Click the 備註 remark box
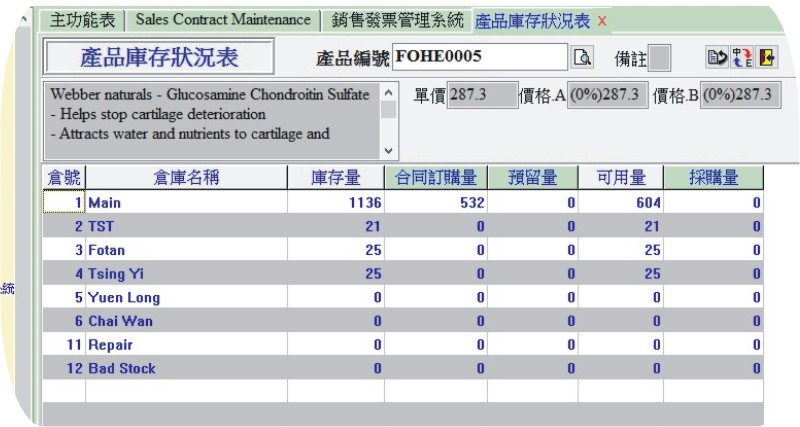The image size is (800, 427). (x=660, y=58)
